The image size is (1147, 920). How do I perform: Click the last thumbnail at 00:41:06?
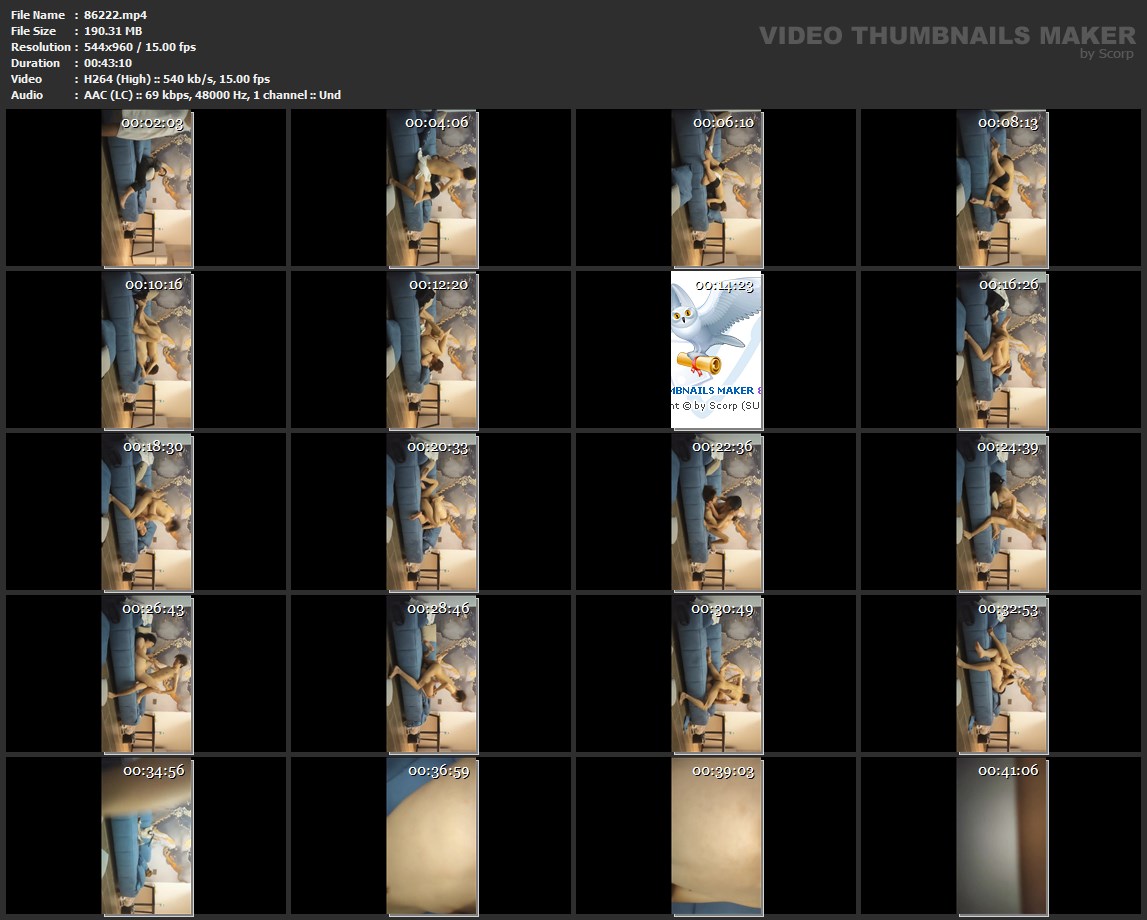[x=1002, y=836]
